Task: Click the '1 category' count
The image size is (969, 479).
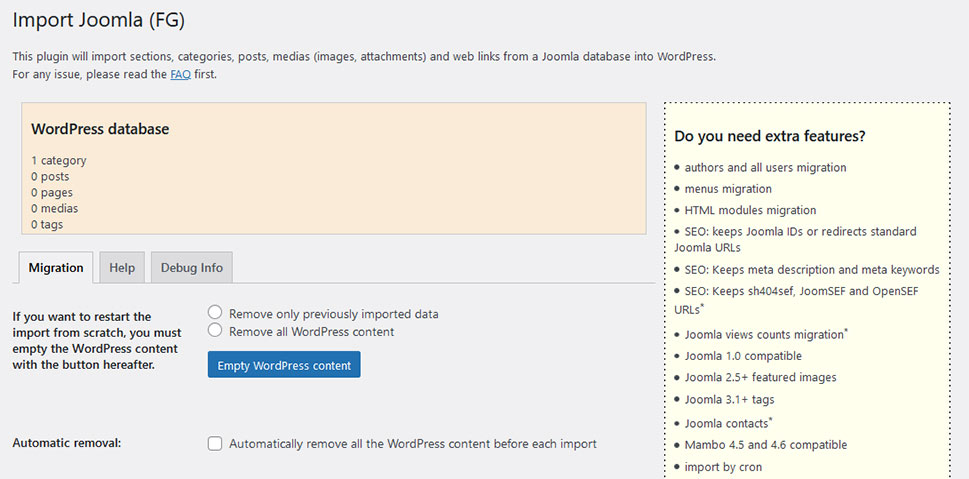Action: pos(59,161)
